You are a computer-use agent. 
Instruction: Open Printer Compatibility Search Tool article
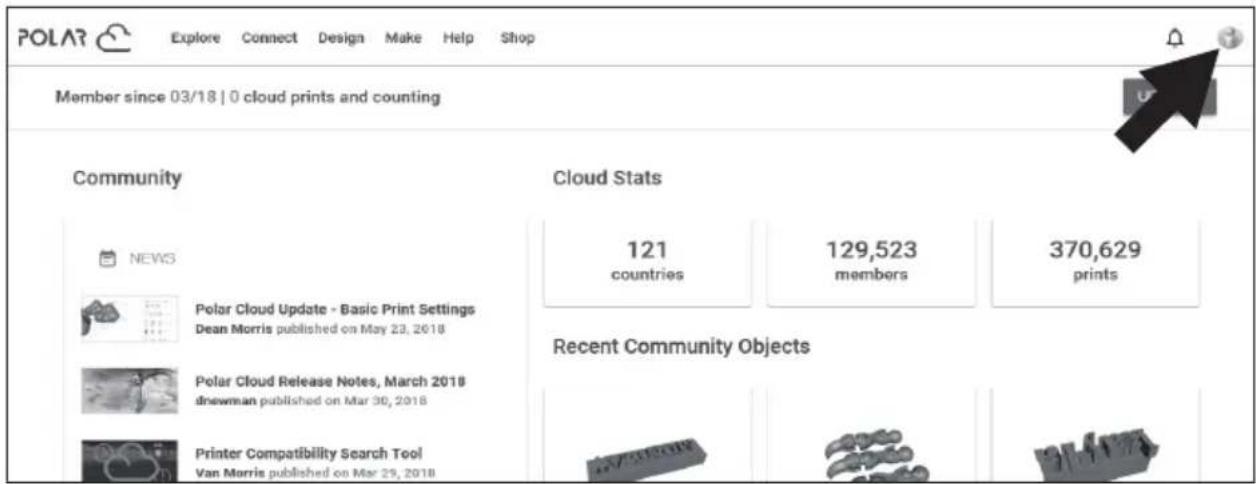click(x=309, y=454)
